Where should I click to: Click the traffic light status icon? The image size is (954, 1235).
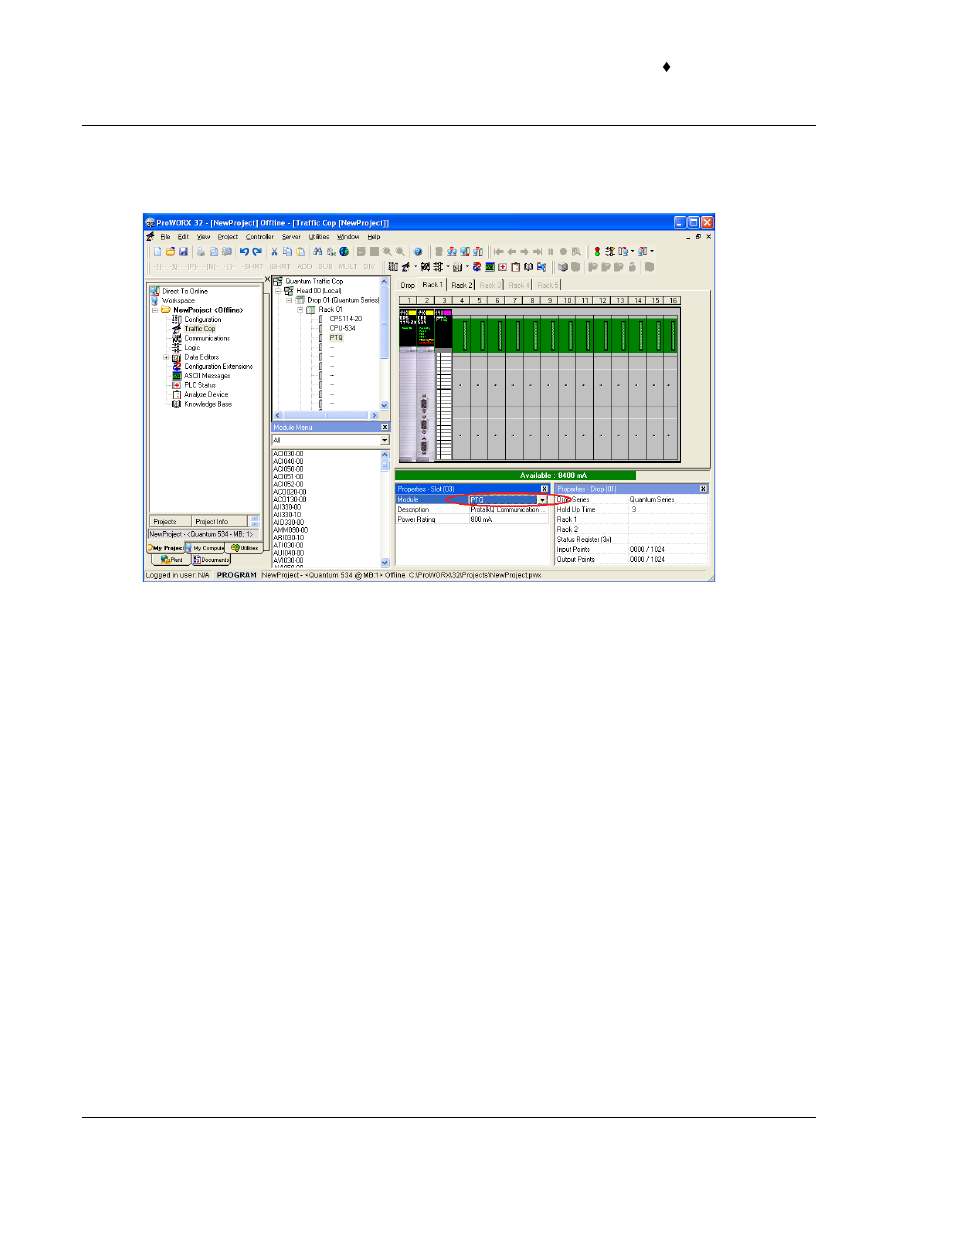tap(597, 252)
